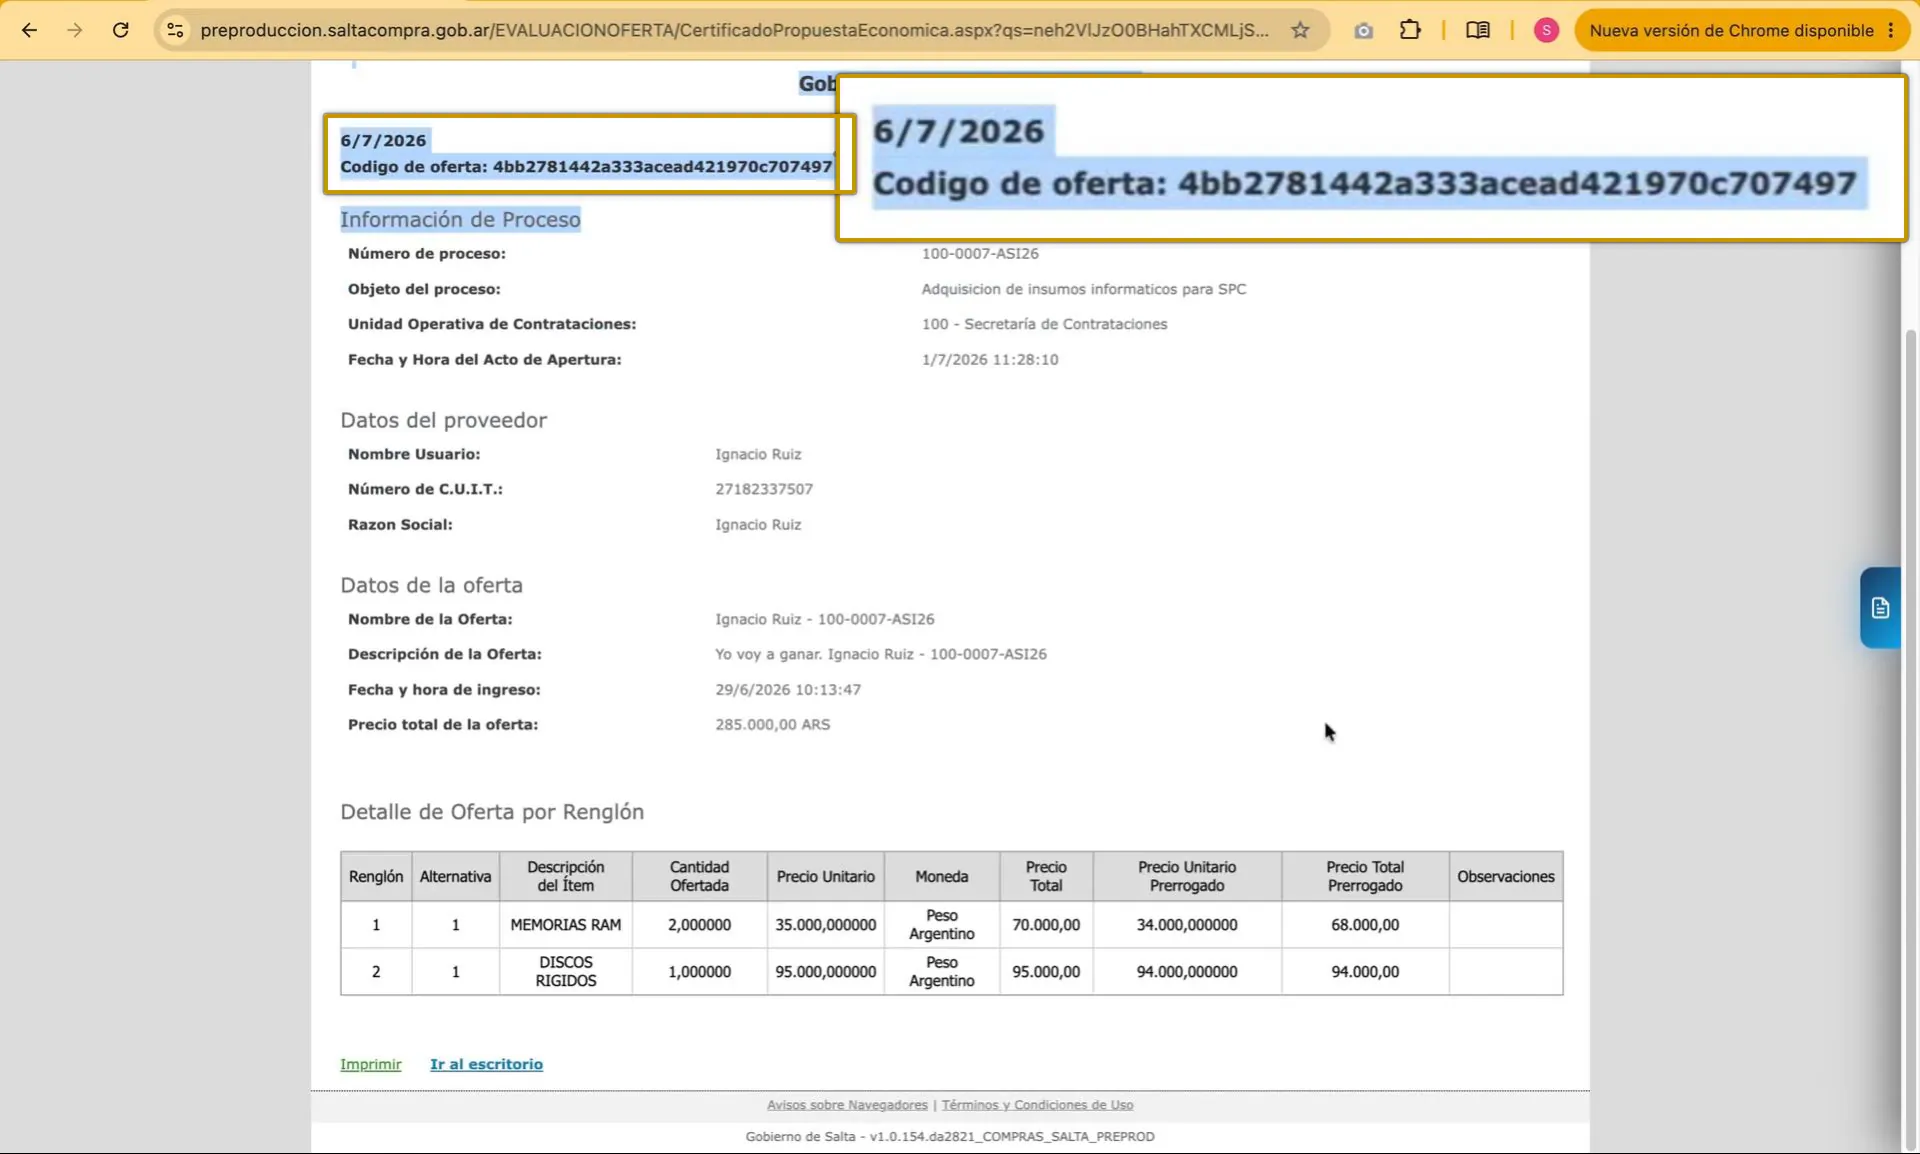Screen dimensions: 1920x1154
Task: Click the Observaciones column header
Action: (x=1506, y=877)
